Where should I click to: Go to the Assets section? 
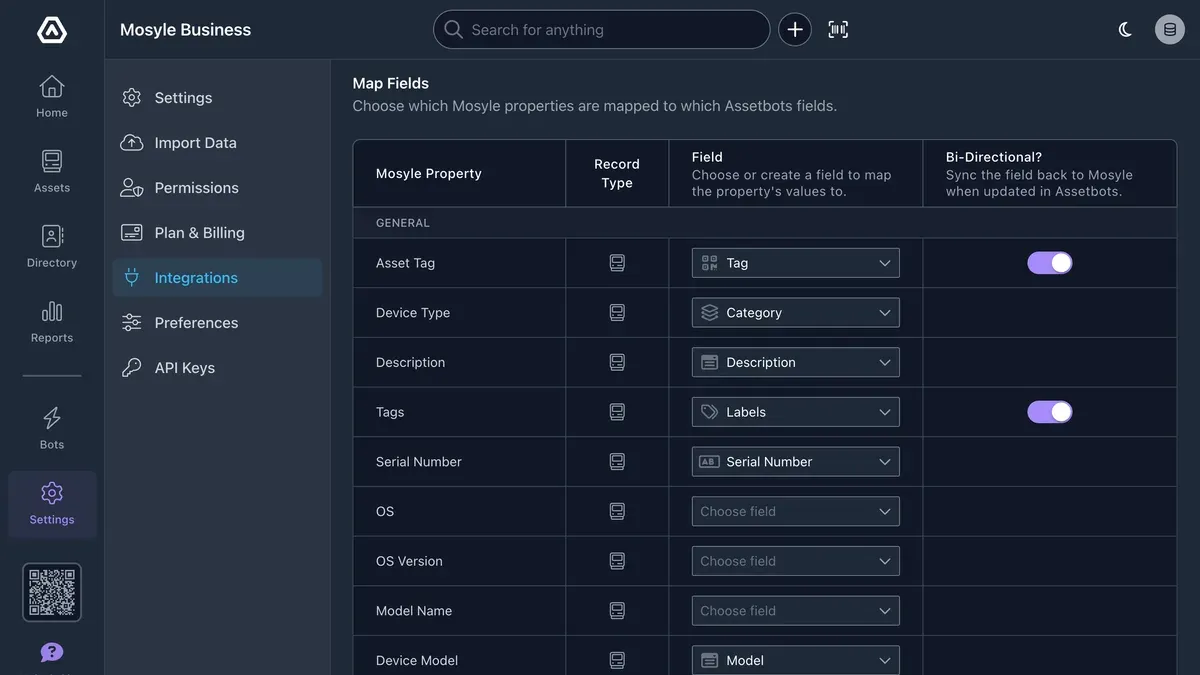click(x=52, y=172)
